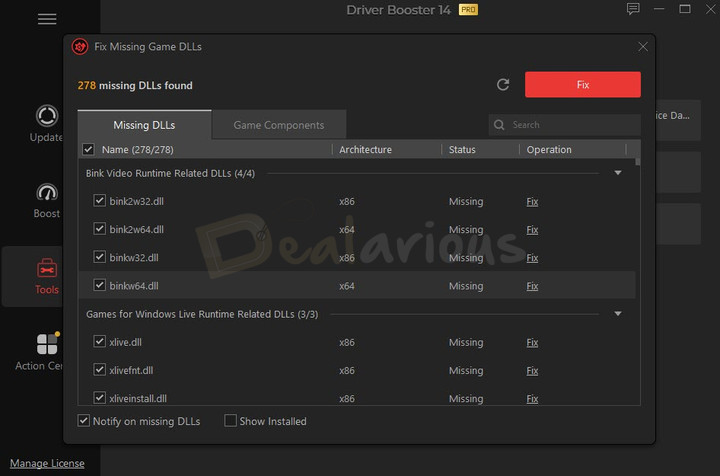Click the feedback chat icon in title bar
The image size is (720, 476).
point(633,9)
